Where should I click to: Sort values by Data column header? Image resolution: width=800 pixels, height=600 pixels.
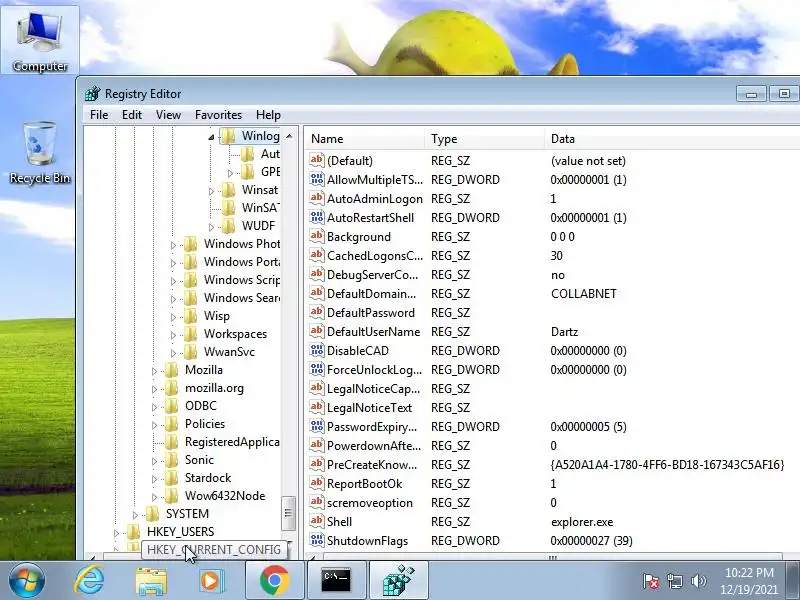pyautogui.click(x=672, y=139)
